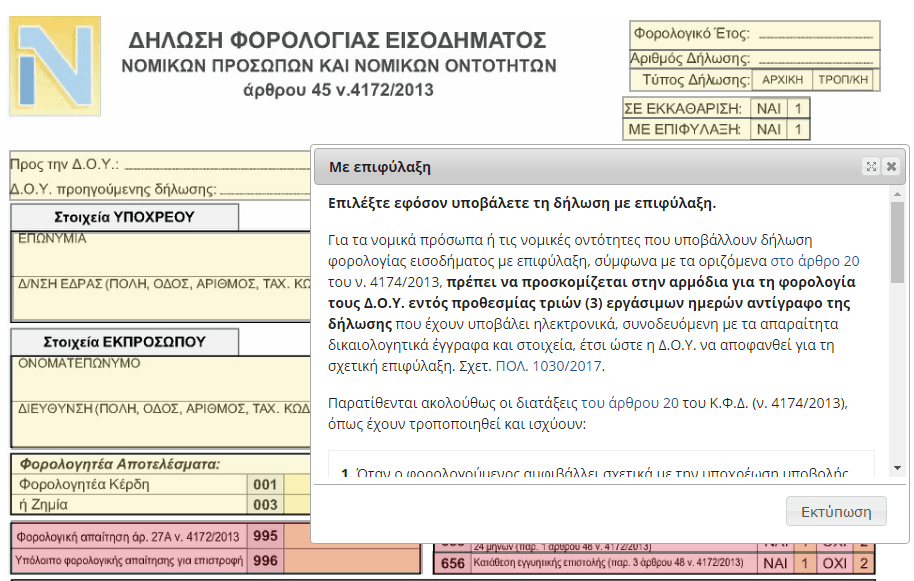914x581 pixels.
Task: Close the Με επιφύλαξη dialog
Action: pyautogui.click(x=891, y=167)
